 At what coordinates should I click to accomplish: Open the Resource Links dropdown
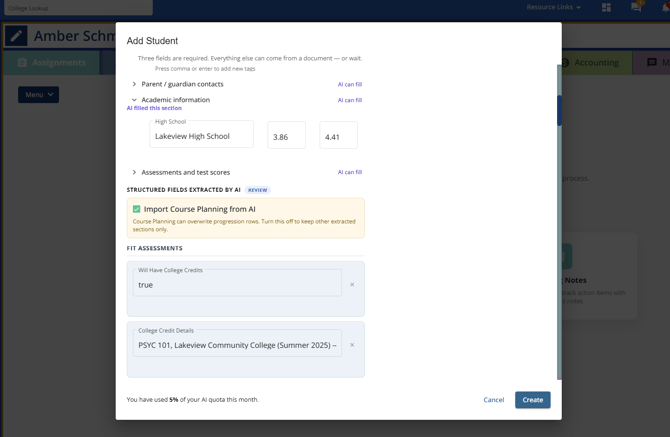553,7
